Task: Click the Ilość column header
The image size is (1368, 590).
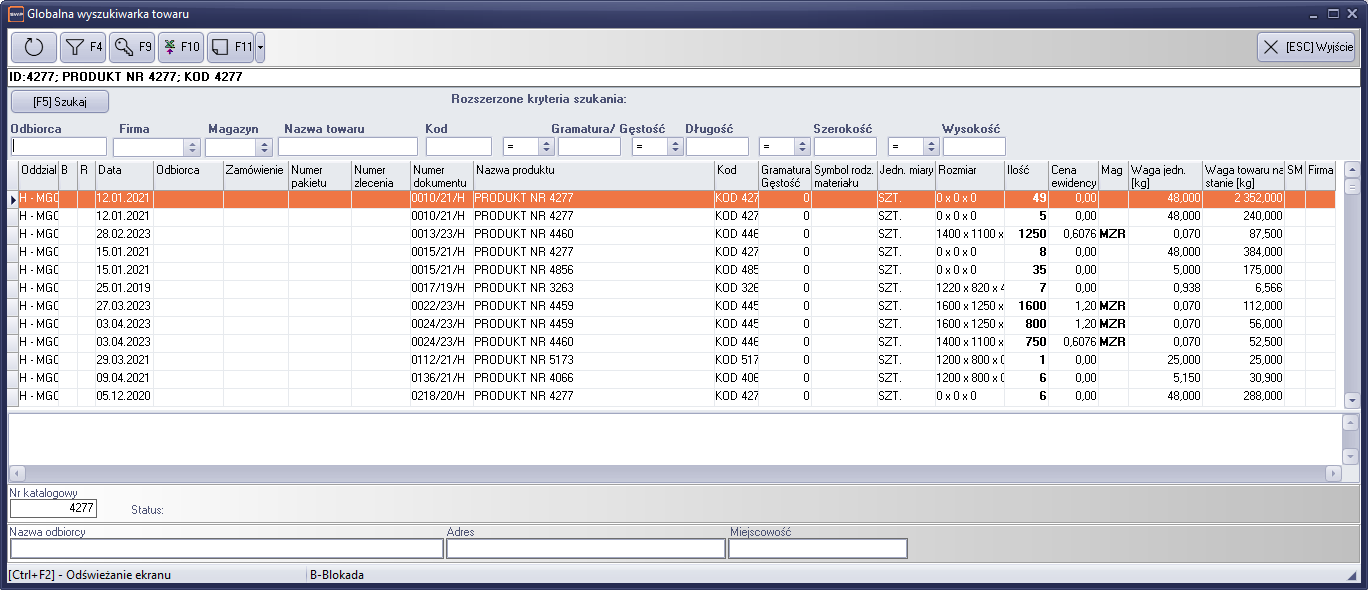Action: point(1025,176)
